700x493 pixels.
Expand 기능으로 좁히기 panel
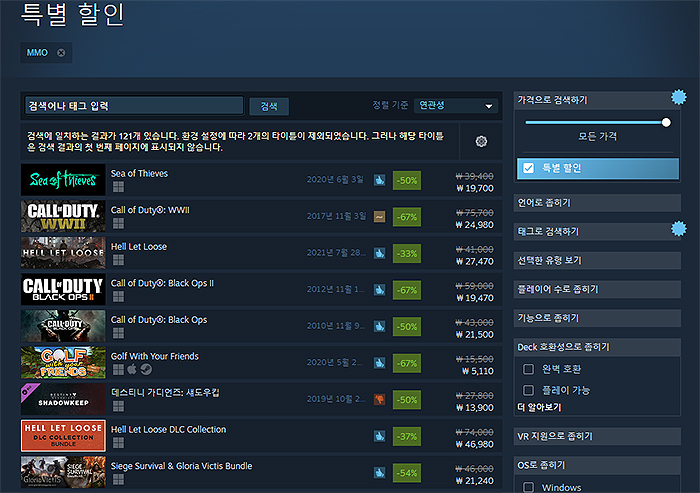(597, 318)
